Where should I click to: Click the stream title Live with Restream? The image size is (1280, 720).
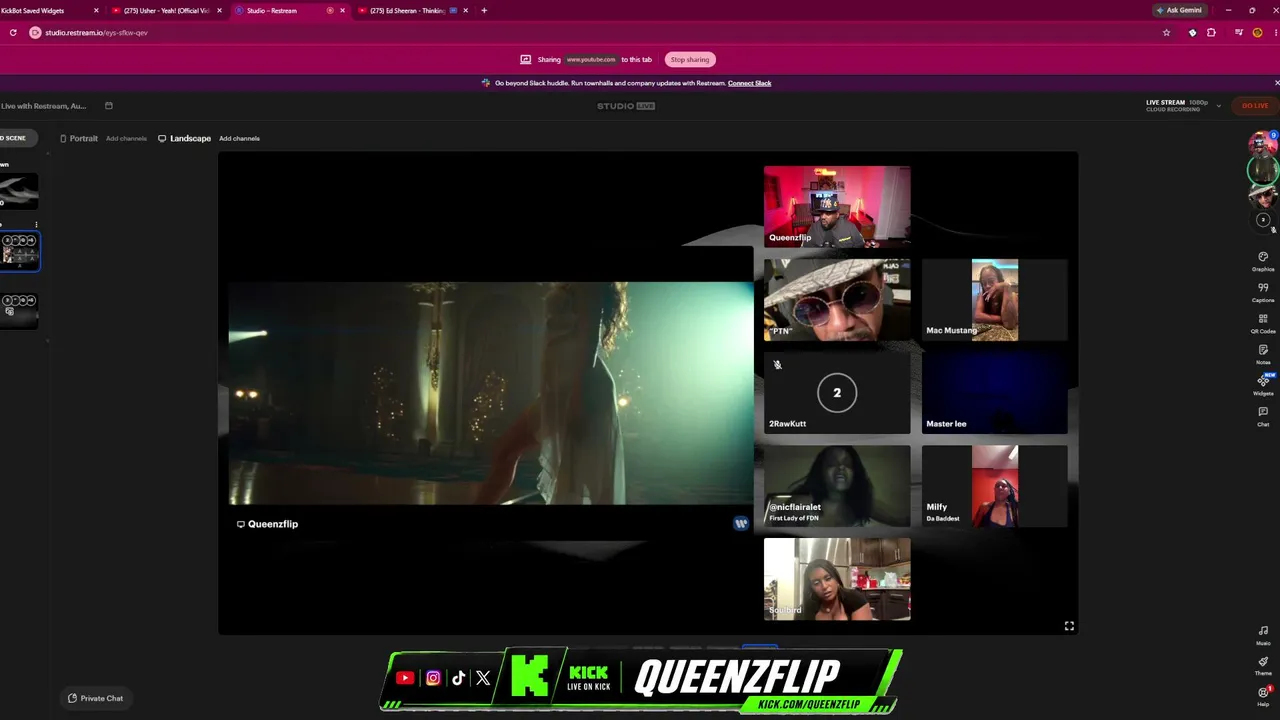[44, 105]
